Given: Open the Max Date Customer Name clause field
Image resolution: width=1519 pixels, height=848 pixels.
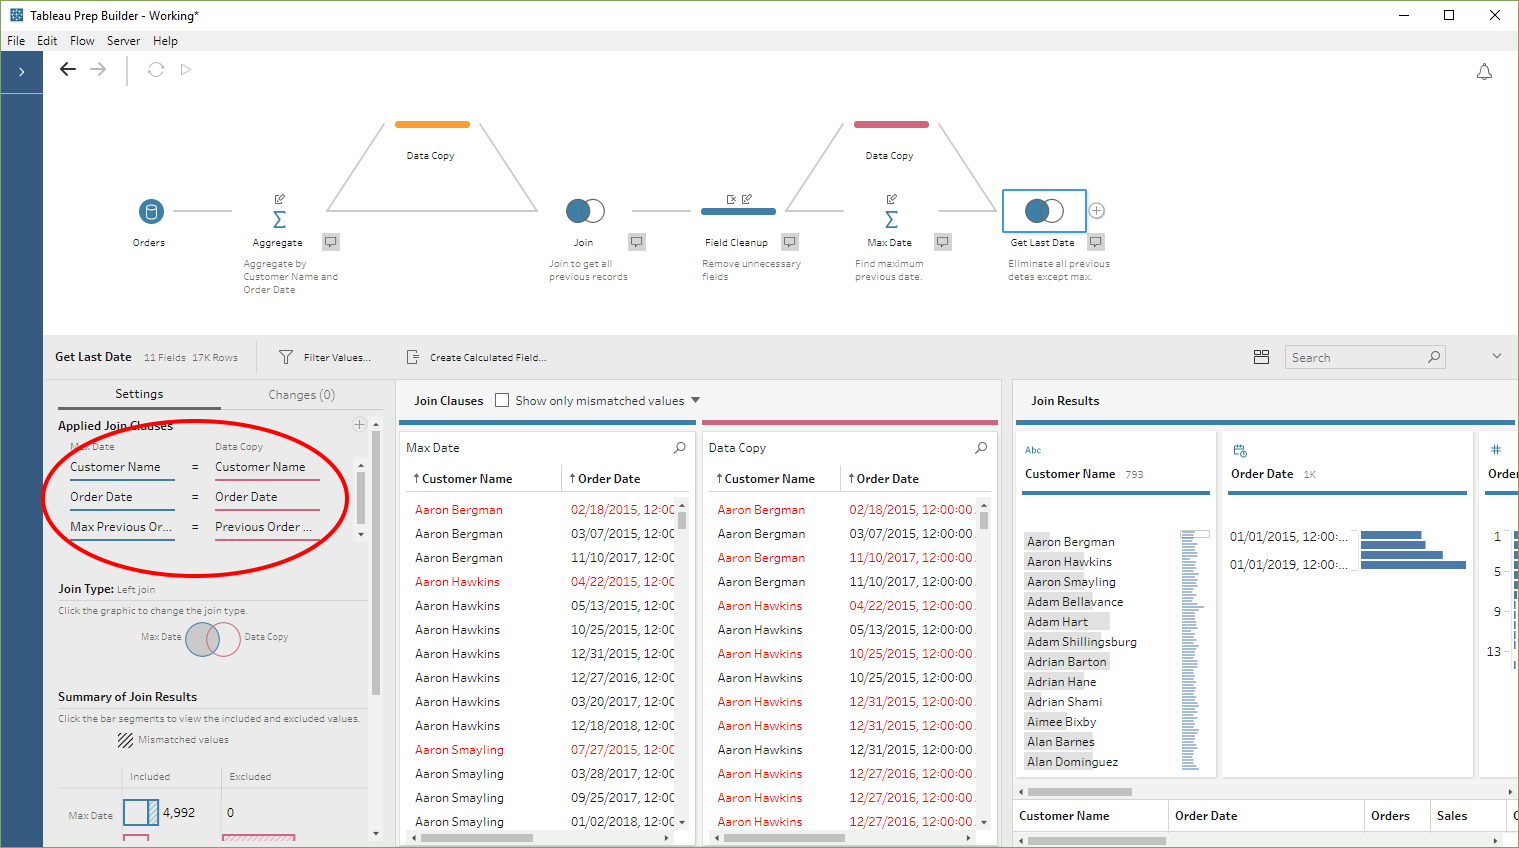Looking at the screenshot, I should click(x=122, y=468).
